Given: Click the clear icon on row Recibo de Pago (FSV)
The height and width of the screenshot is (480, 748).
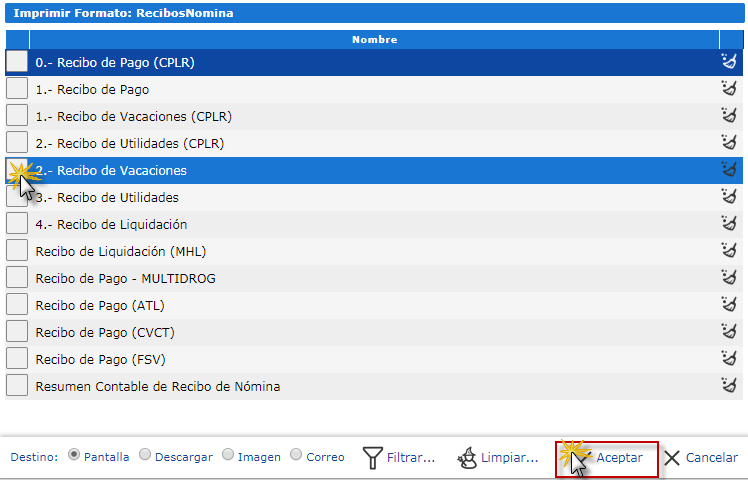Looking at the screenshot, I should click(729, 358).
